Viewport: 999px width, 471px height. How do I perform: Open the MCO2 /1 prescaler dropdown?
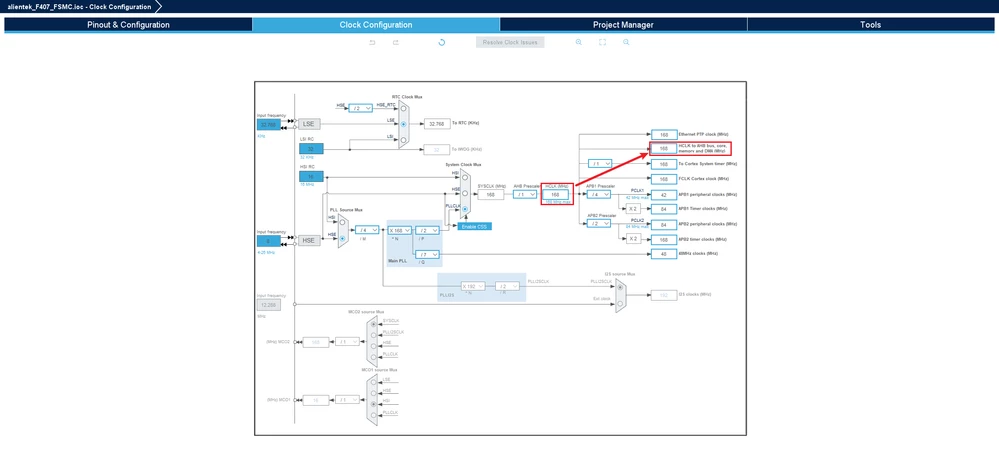[348, 342]
